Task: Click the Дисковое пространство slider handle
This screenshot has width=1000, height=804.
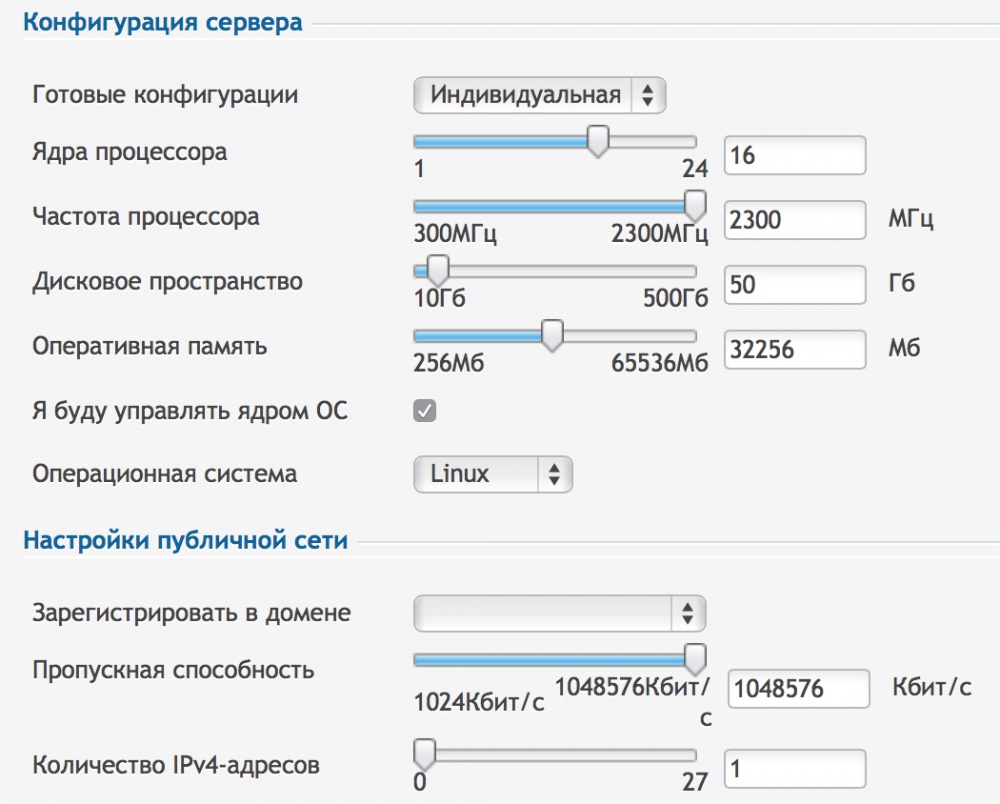Action: click(x=437, y=269)
